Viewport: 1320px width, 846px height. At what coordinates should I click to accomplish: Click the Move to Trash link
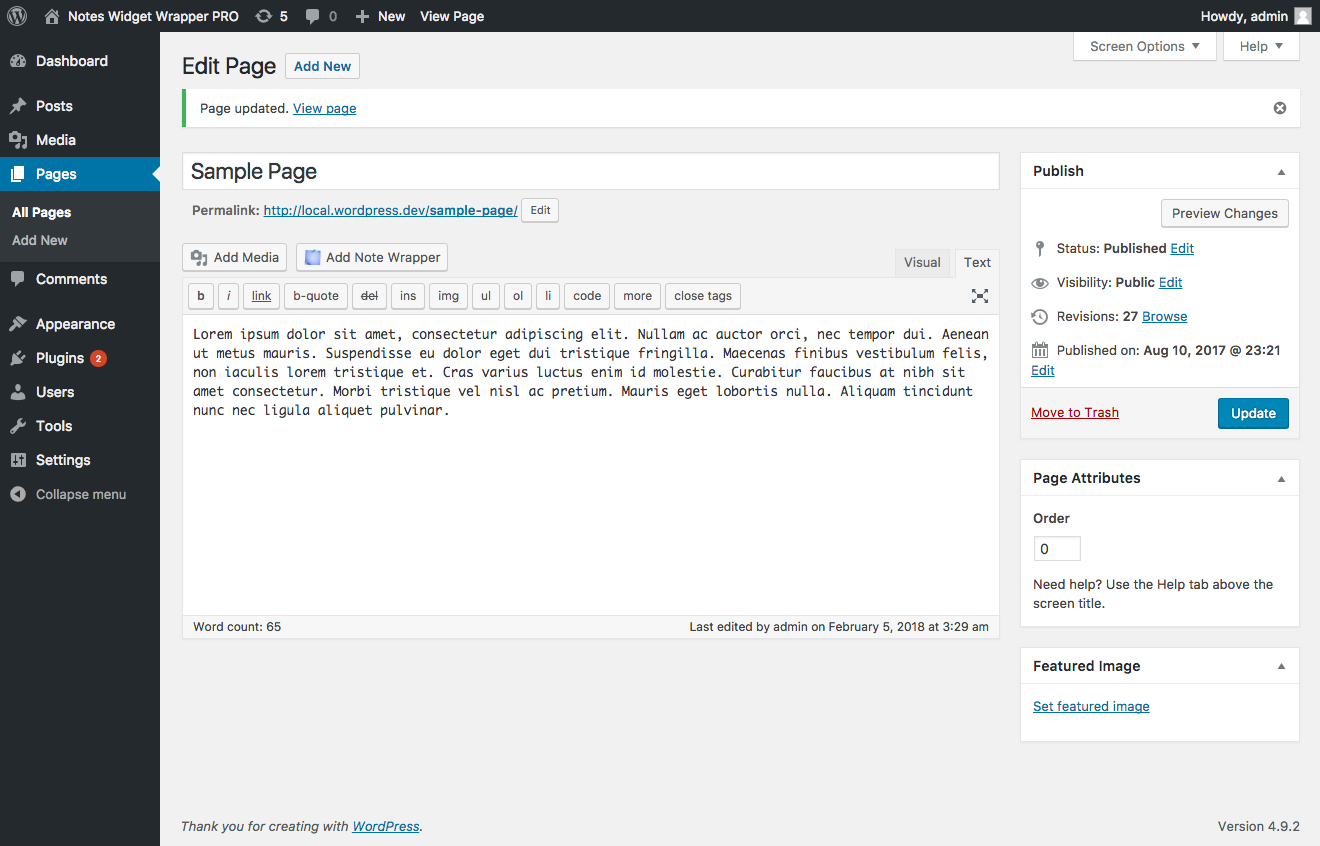1074,412
